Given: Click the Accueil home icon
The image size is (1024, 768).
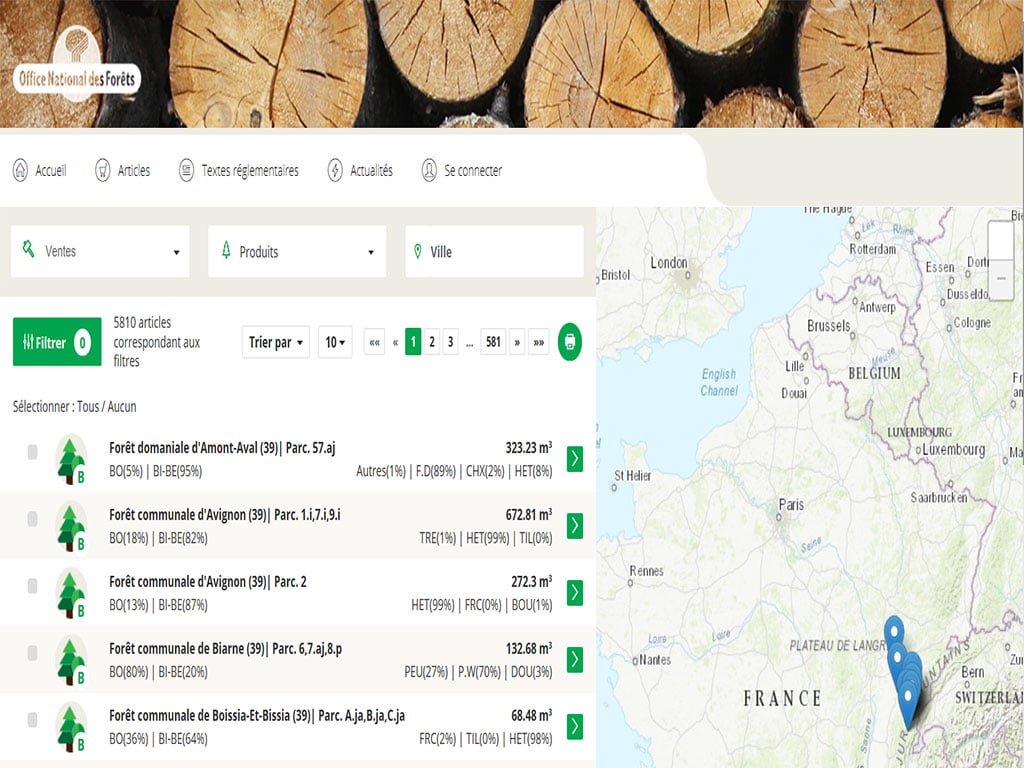Looking at the screenshot, I should 20,170.
